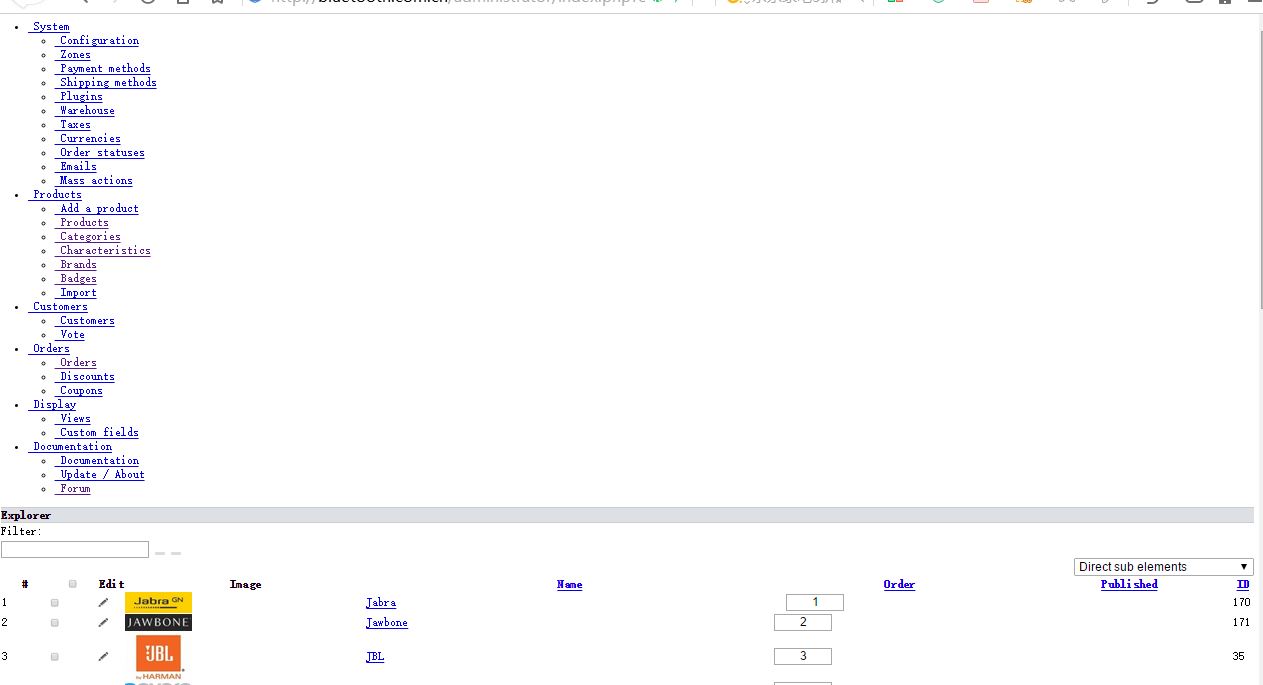This screenshot has width=1263, height=685.
Task: Tick the Jawbone row checkbox
Action: pos(55,623)
